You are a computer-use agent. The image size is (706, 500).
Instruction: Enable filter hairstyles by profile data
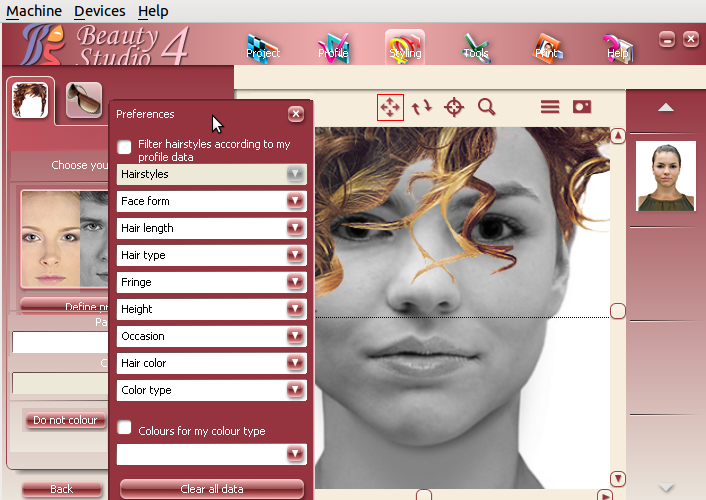(125, 148)
